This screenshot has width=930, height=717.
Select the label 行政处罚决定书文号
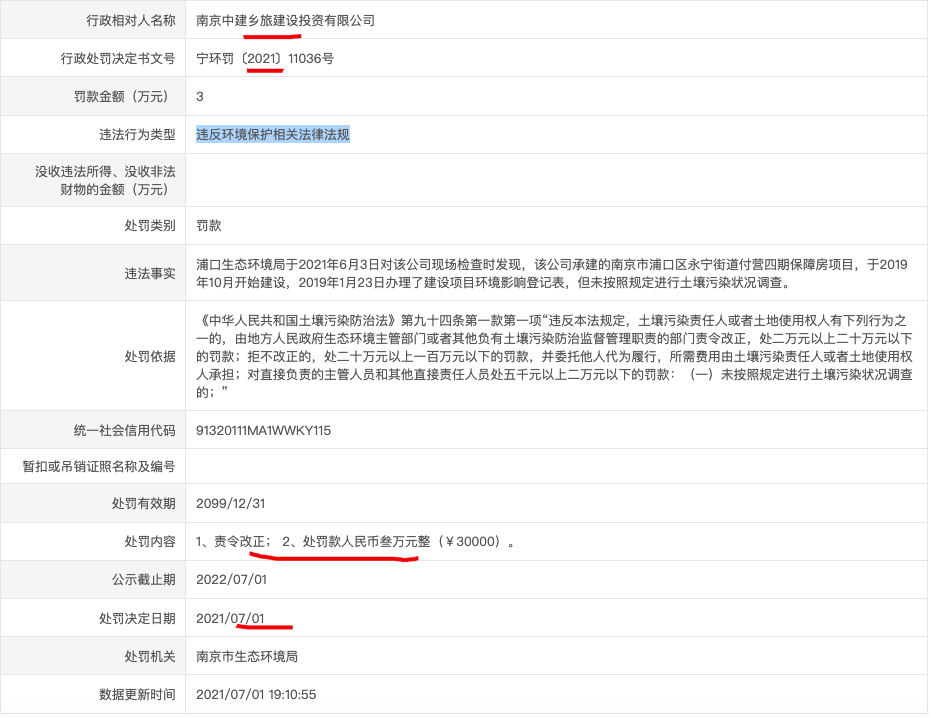pyautogui.click(x=118, y=59)
